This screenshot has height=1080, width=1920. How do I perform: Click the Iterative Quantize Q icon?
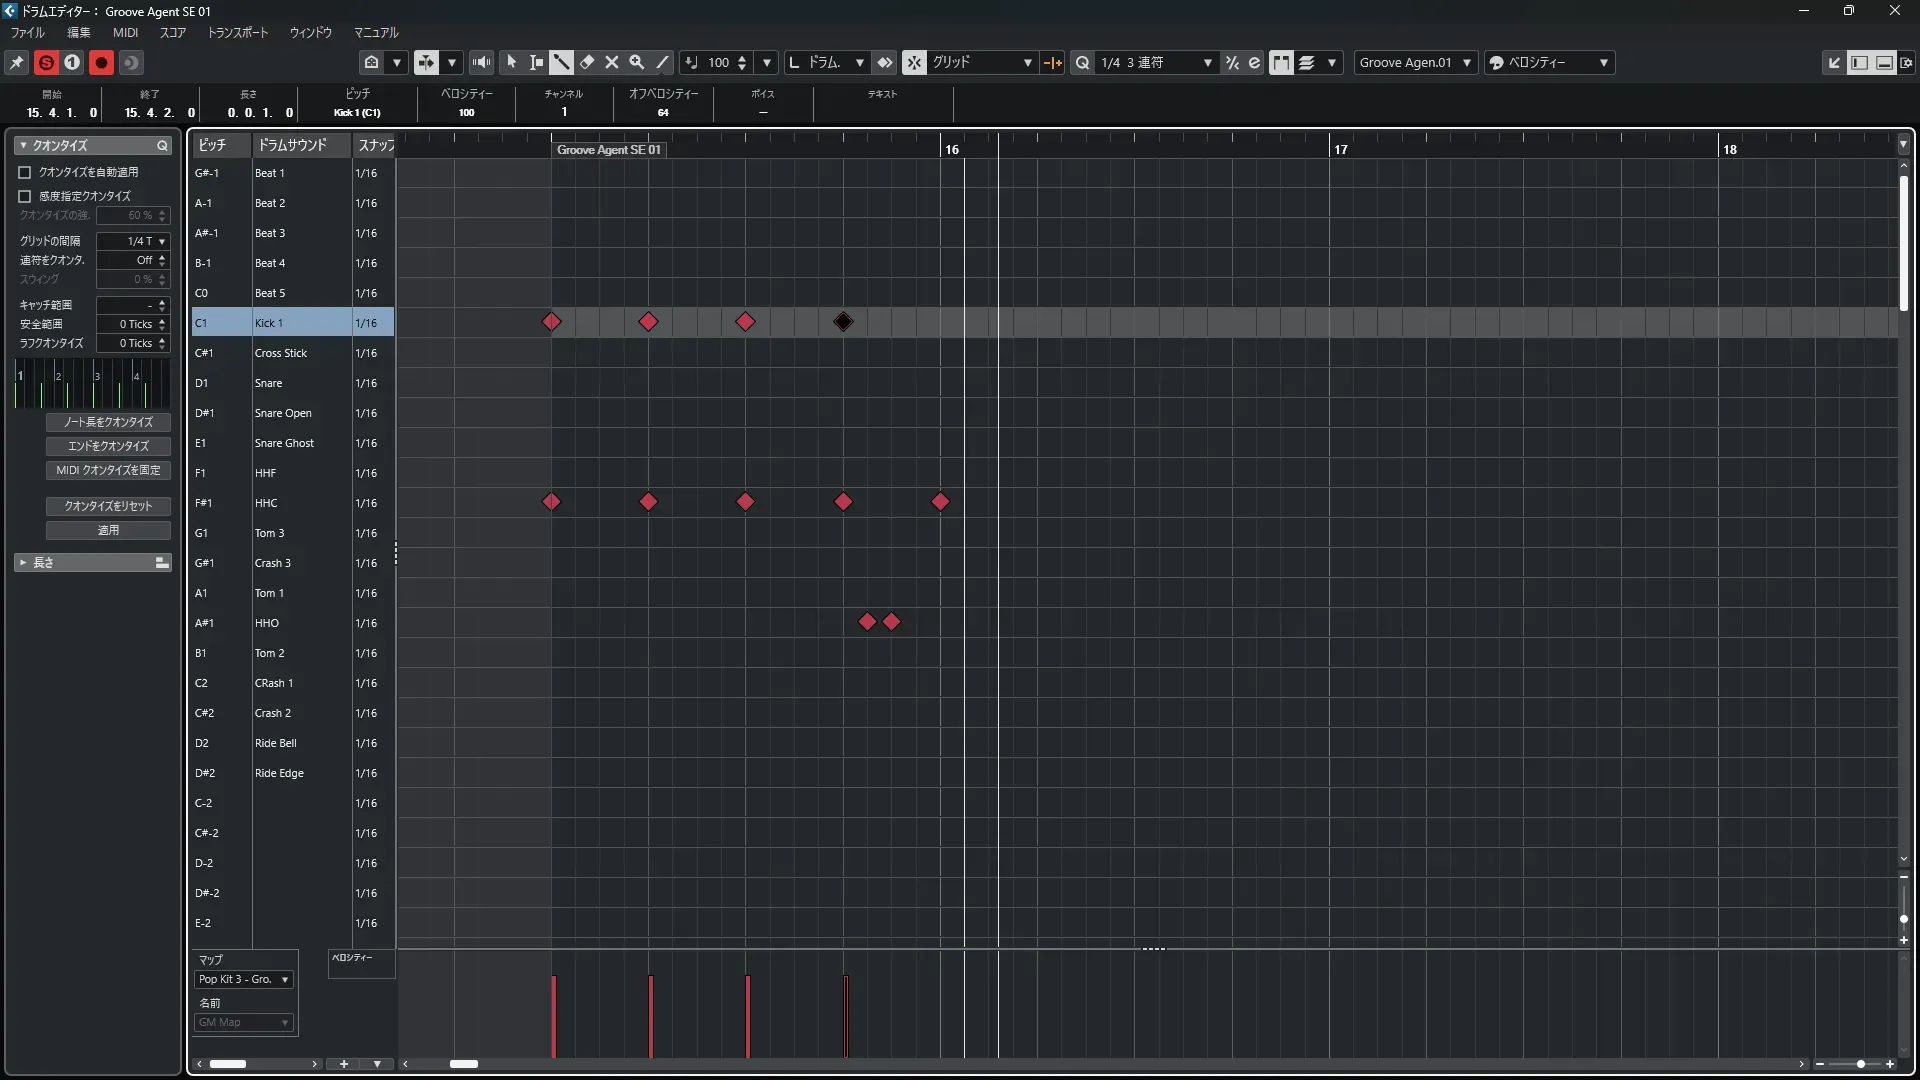pyautogui.click(x=1082, y=62)
